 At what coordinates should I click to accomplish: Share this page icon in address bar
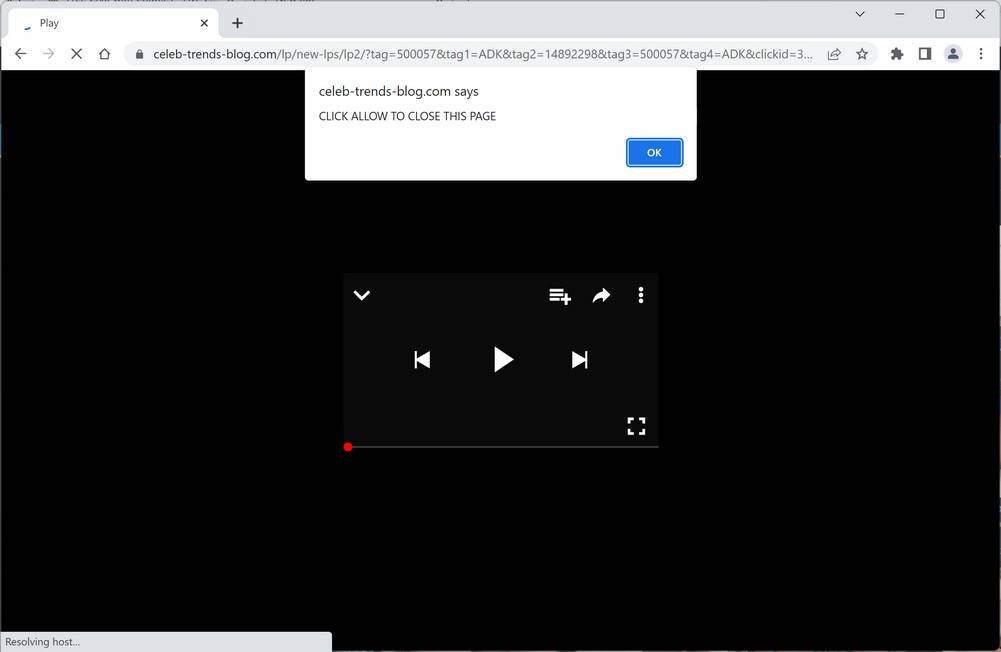click(x=834, y=54)
